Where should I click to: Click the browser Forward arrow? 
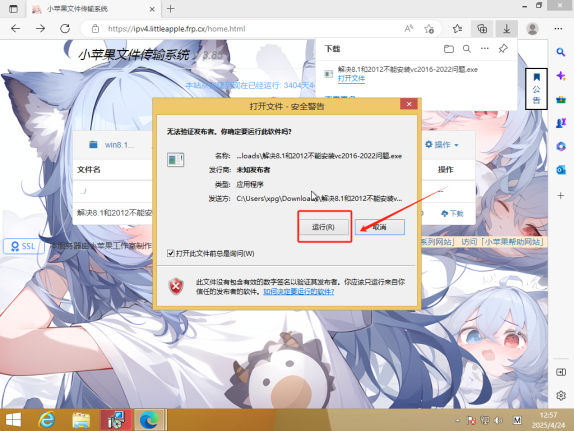pos(40,29)
